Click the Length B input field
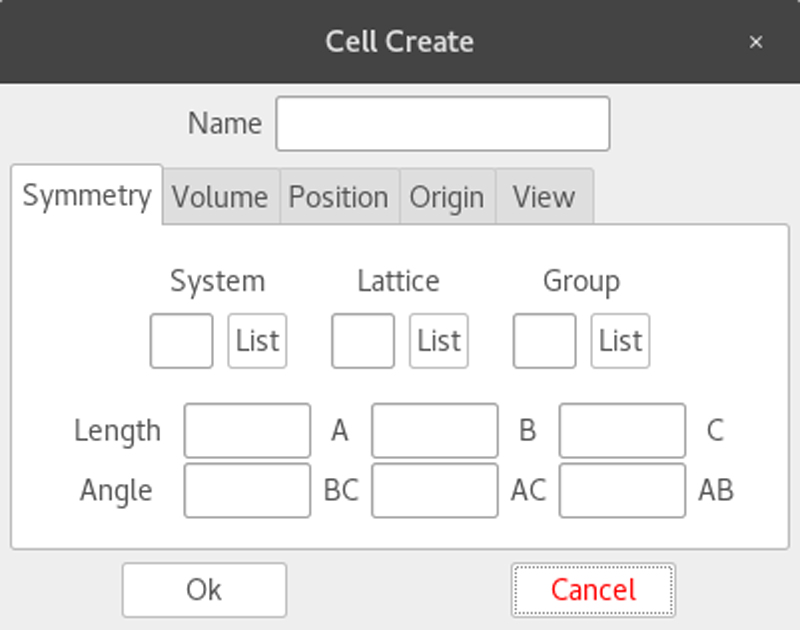 click(434, 430)
